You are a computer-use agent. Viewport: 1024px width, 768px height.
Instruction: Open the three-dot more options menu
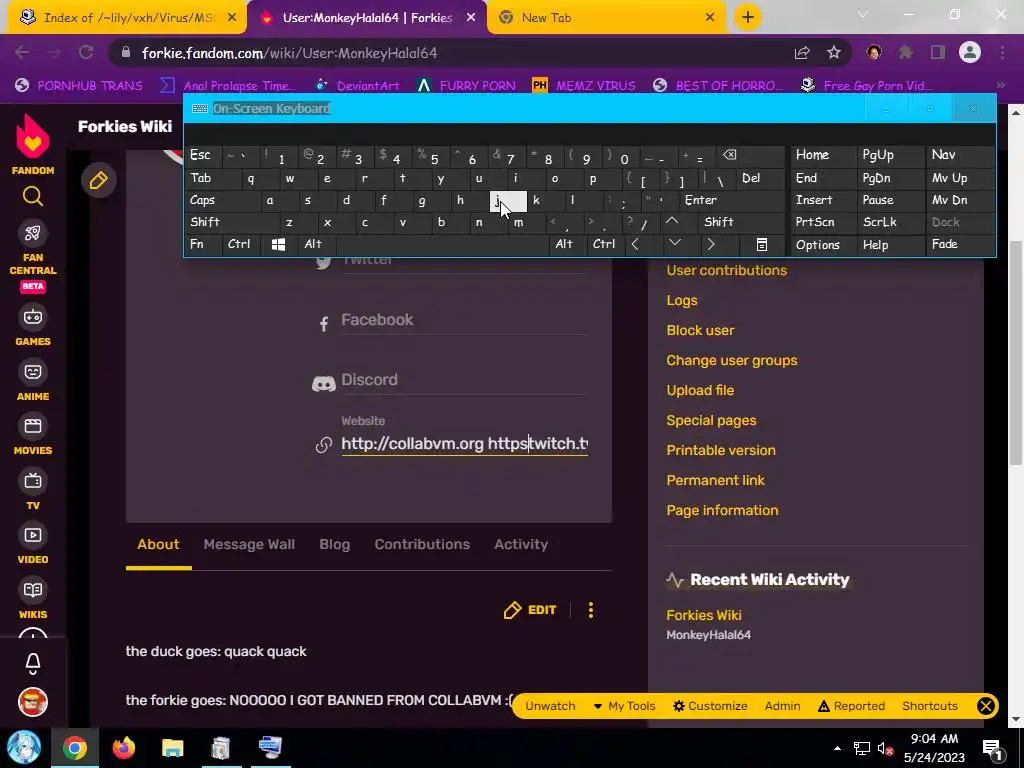(591, 610)
